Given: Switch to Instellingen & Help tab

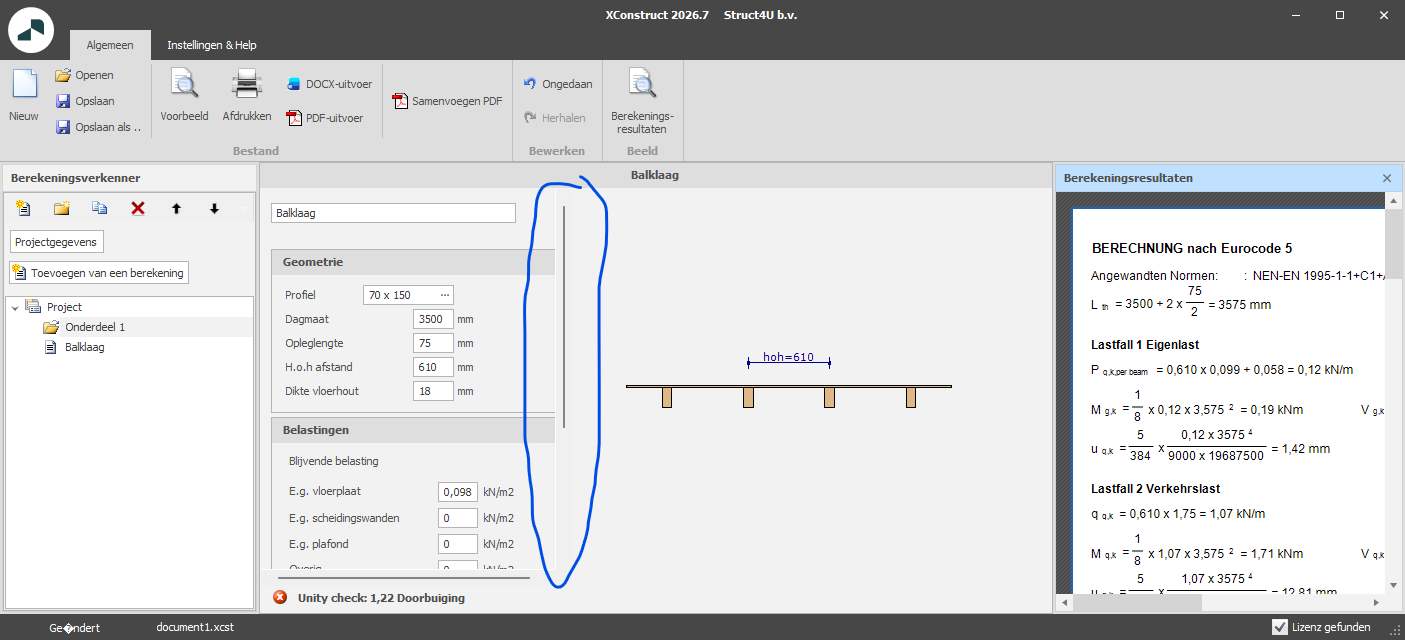Looking at the screenshot, I should click(211, 45).
